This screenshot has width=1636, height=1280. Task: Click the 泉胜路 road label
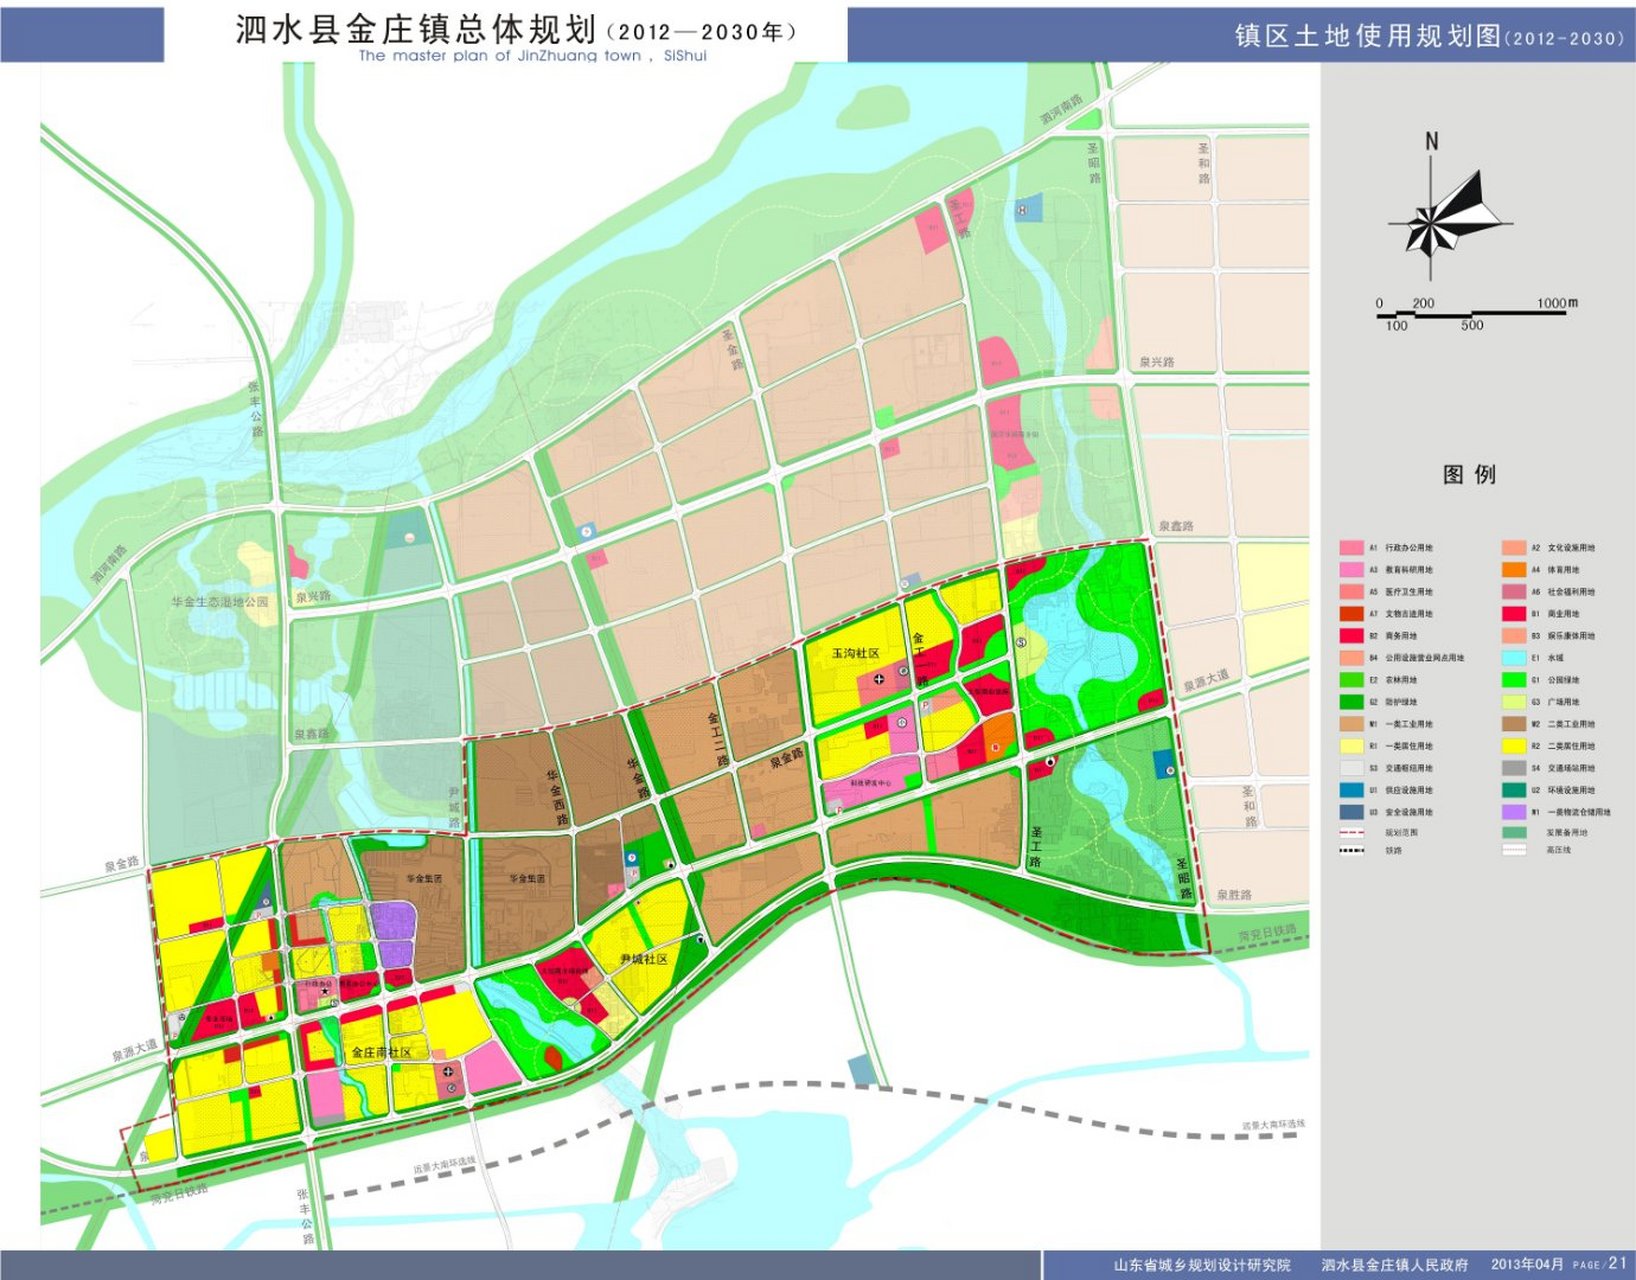pyautogui.click(x=1234, y=895)
